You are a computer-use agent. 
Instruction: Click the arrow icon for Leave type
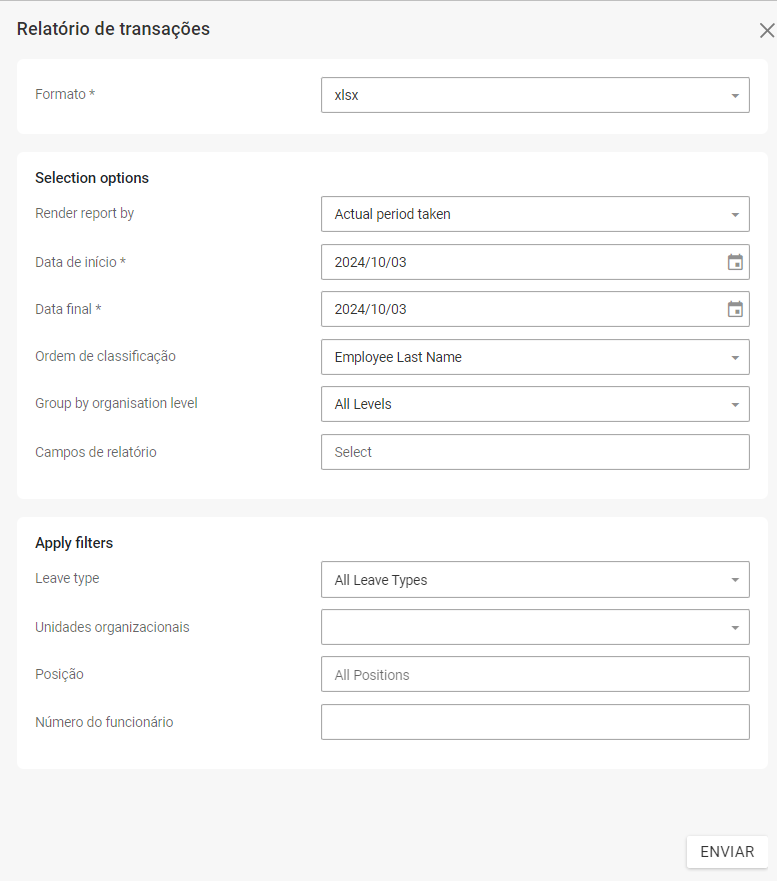[735, 580]
